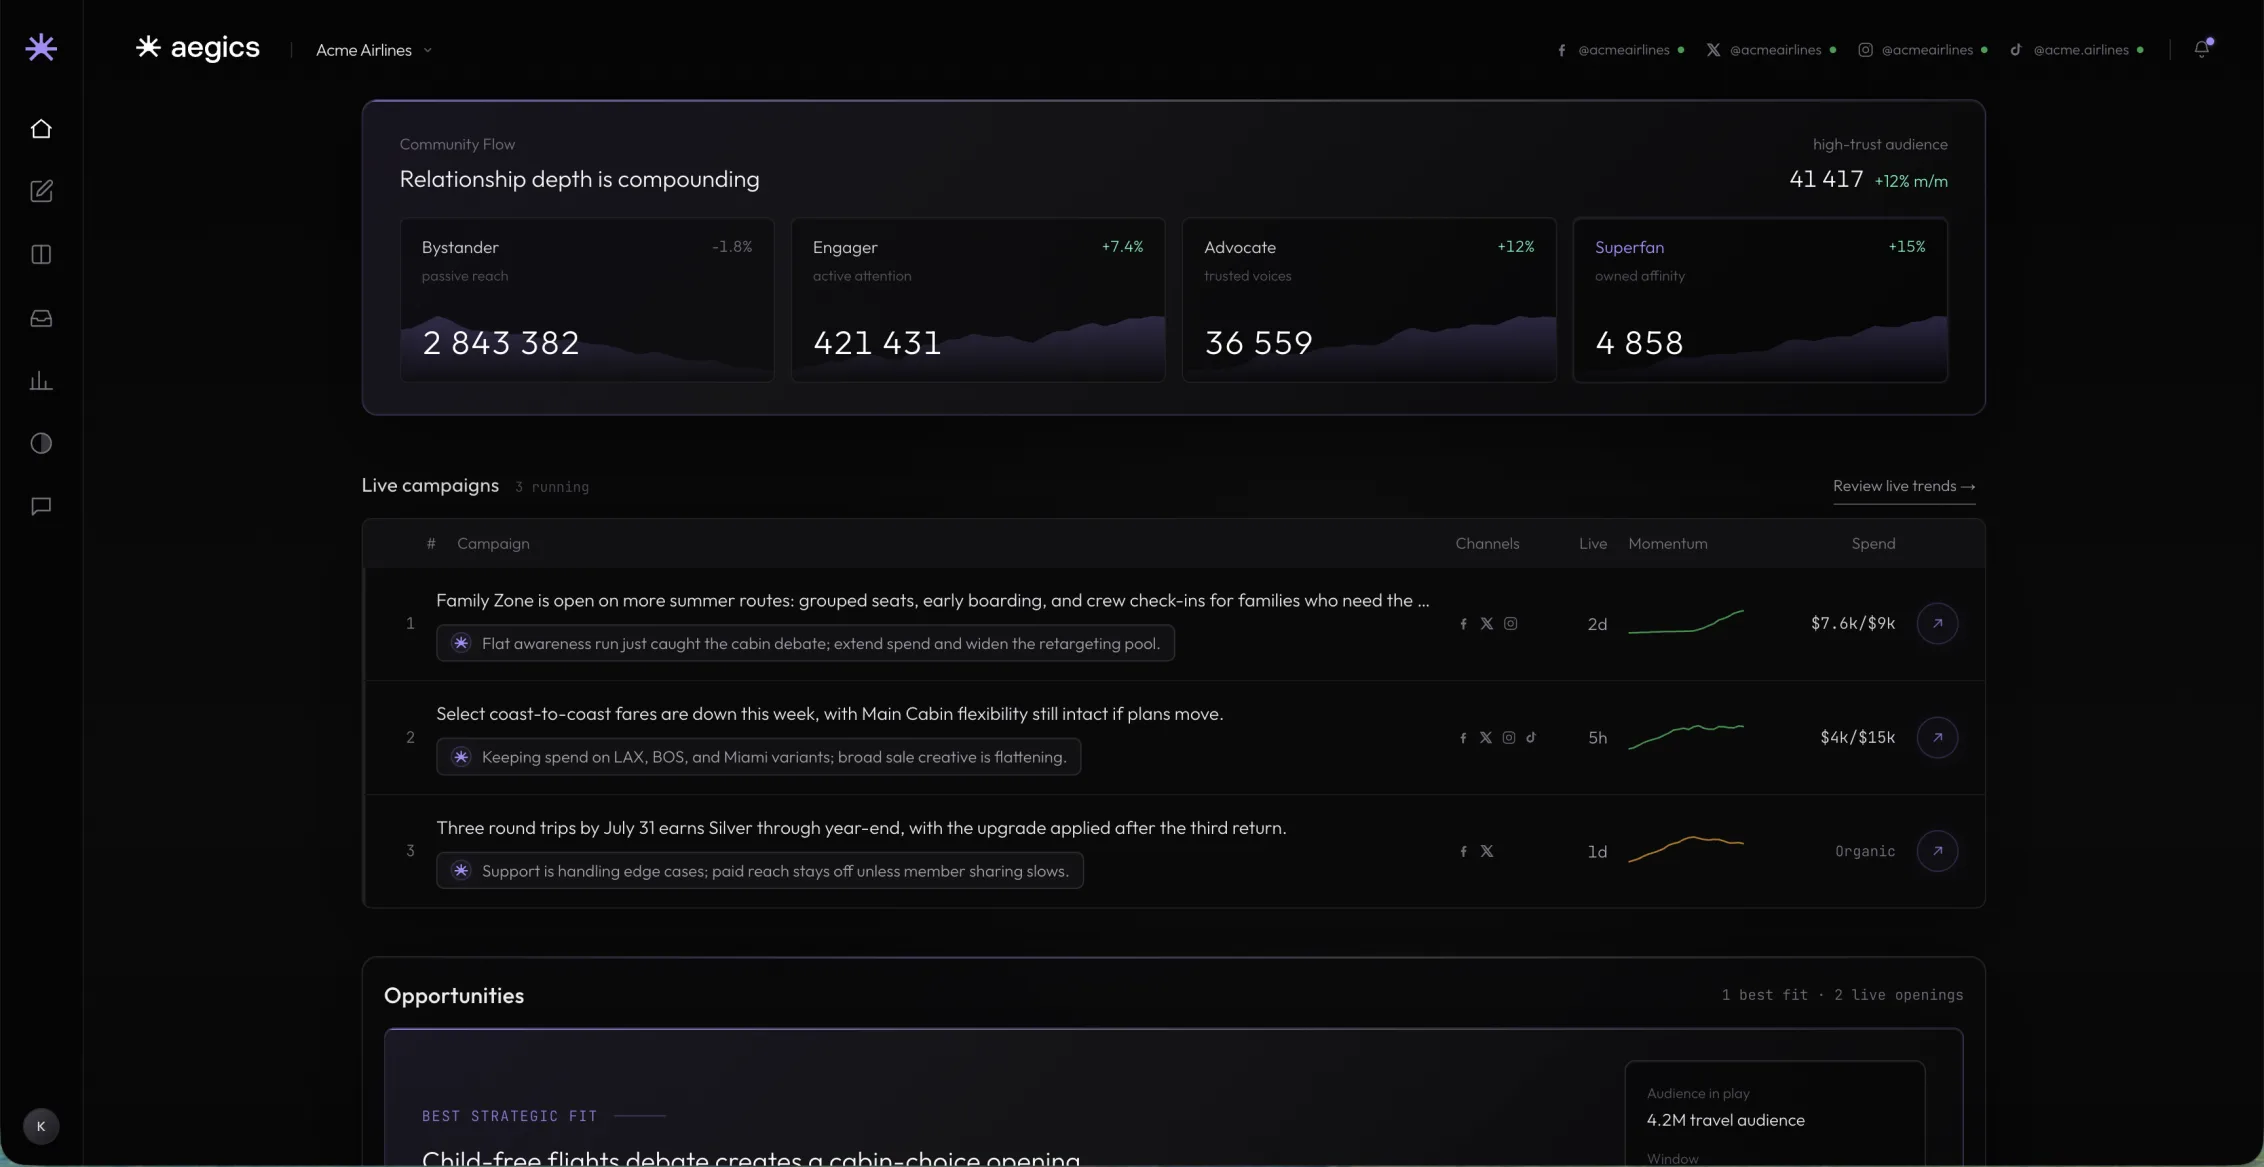Screen dimensions: 2264x1167
Task: Click the Live campaigns heading
Action: coord(430,485)
